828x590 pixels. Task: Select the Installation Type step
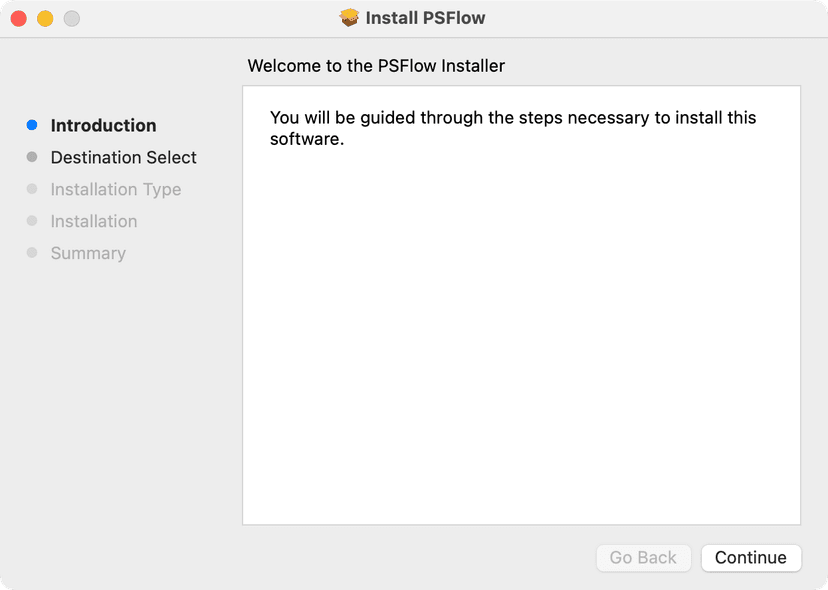coord(116,189)
